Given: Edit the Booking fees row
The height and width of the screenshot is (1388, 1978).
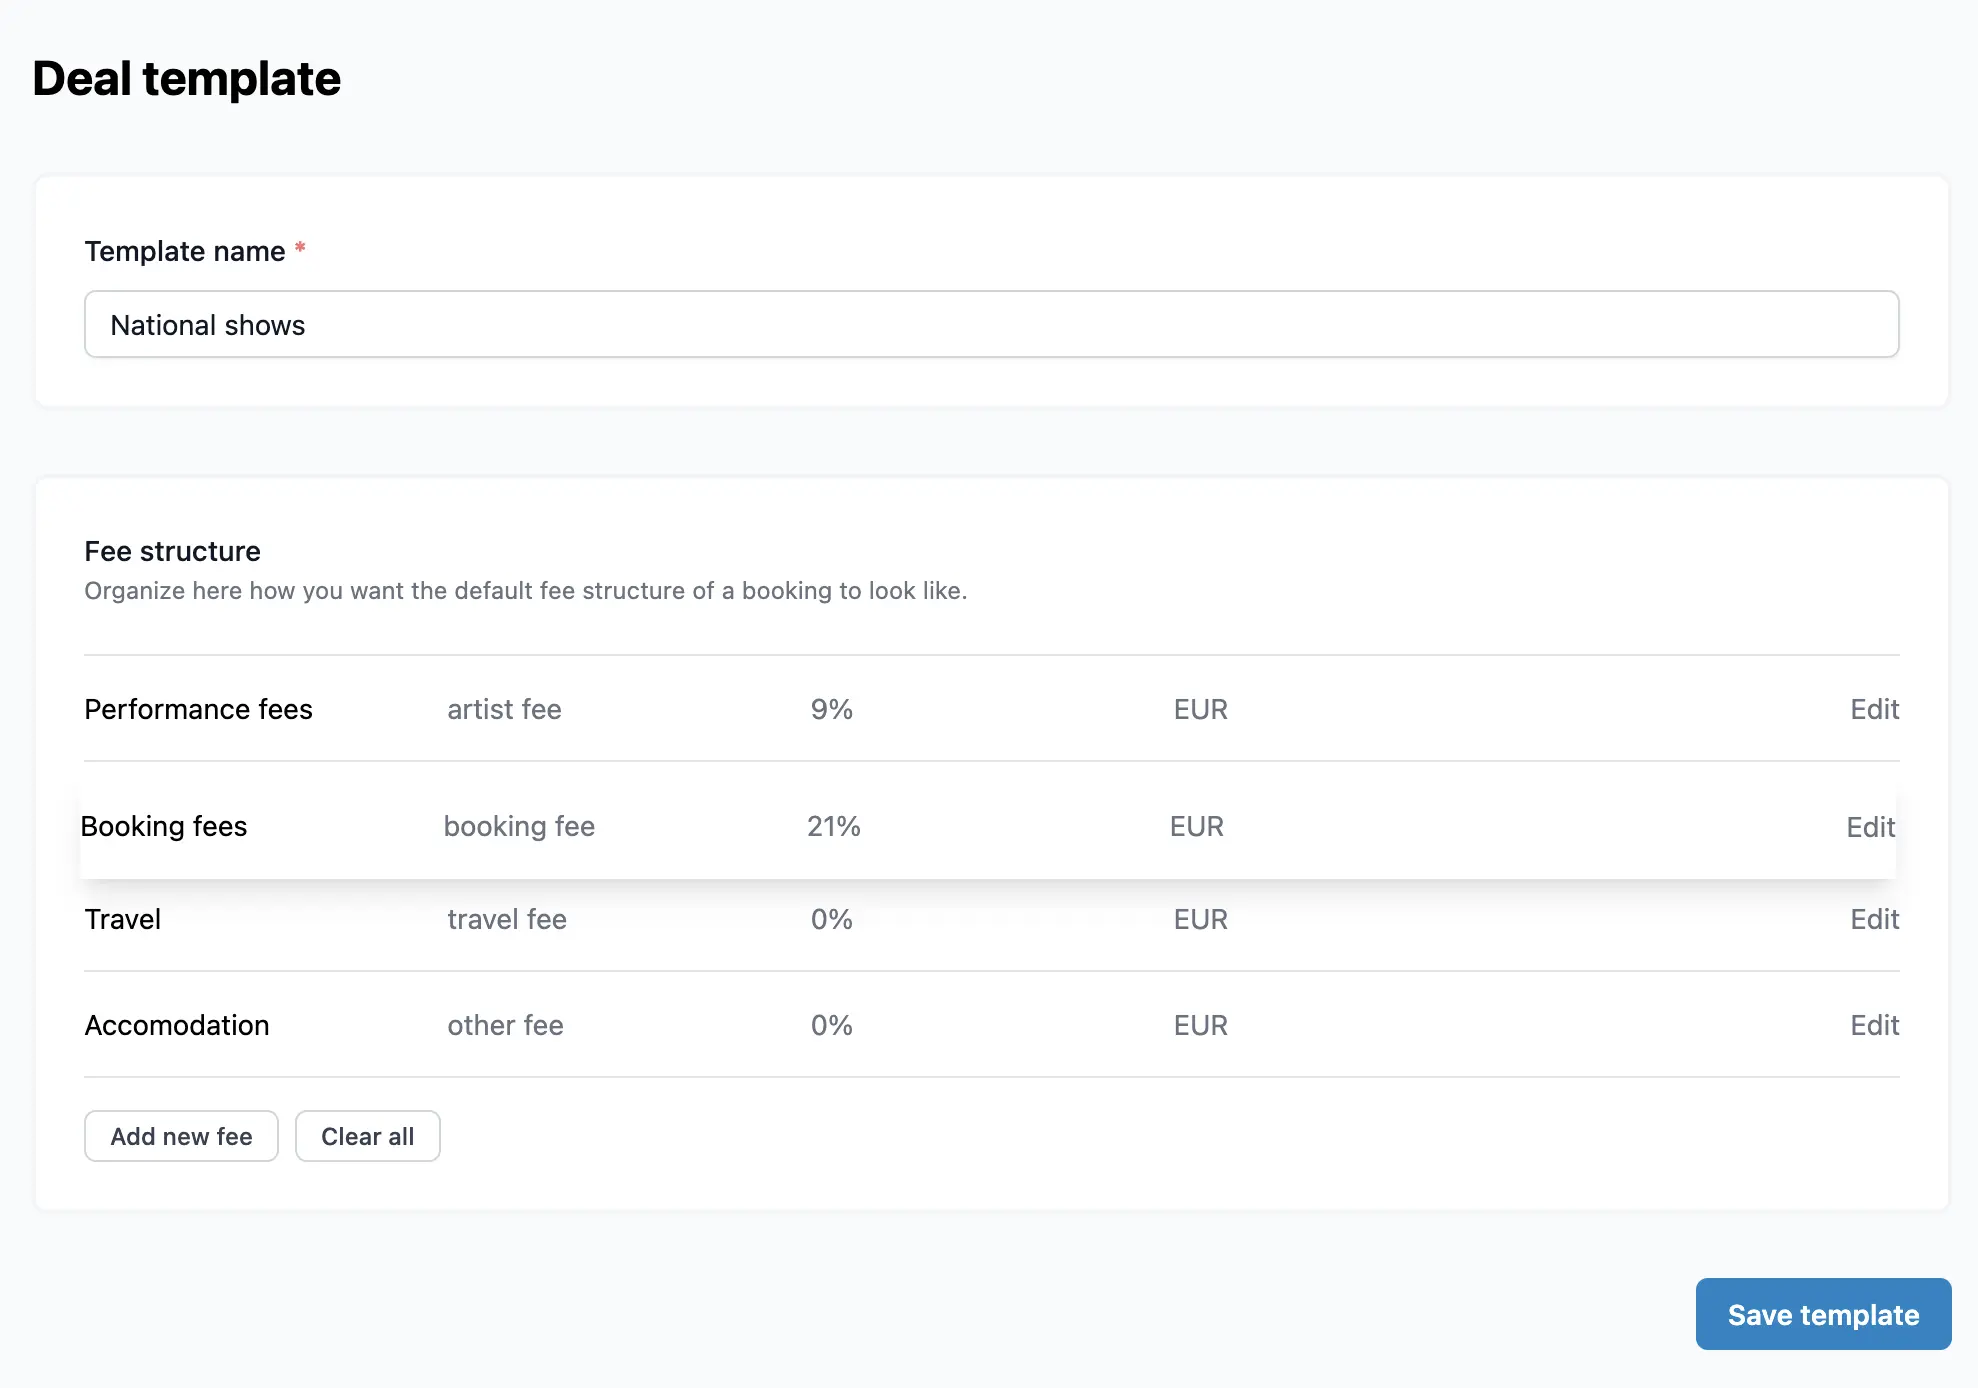Looking at the screenshot, I should [x=1870, y=827].
